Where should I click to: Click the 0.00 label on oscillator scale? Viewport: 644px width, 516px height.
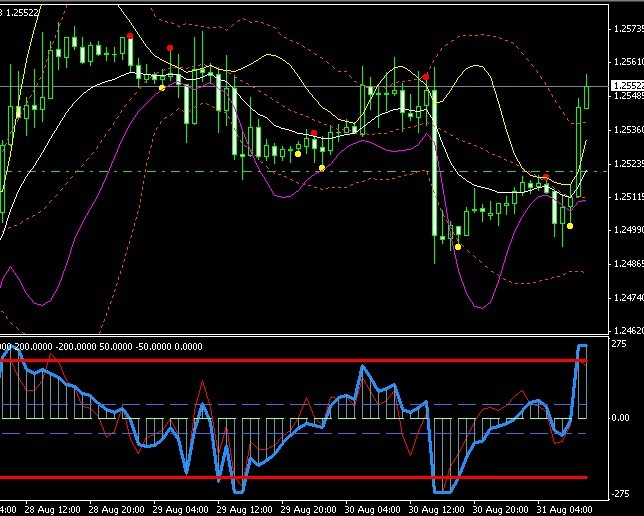coord(620,418)
